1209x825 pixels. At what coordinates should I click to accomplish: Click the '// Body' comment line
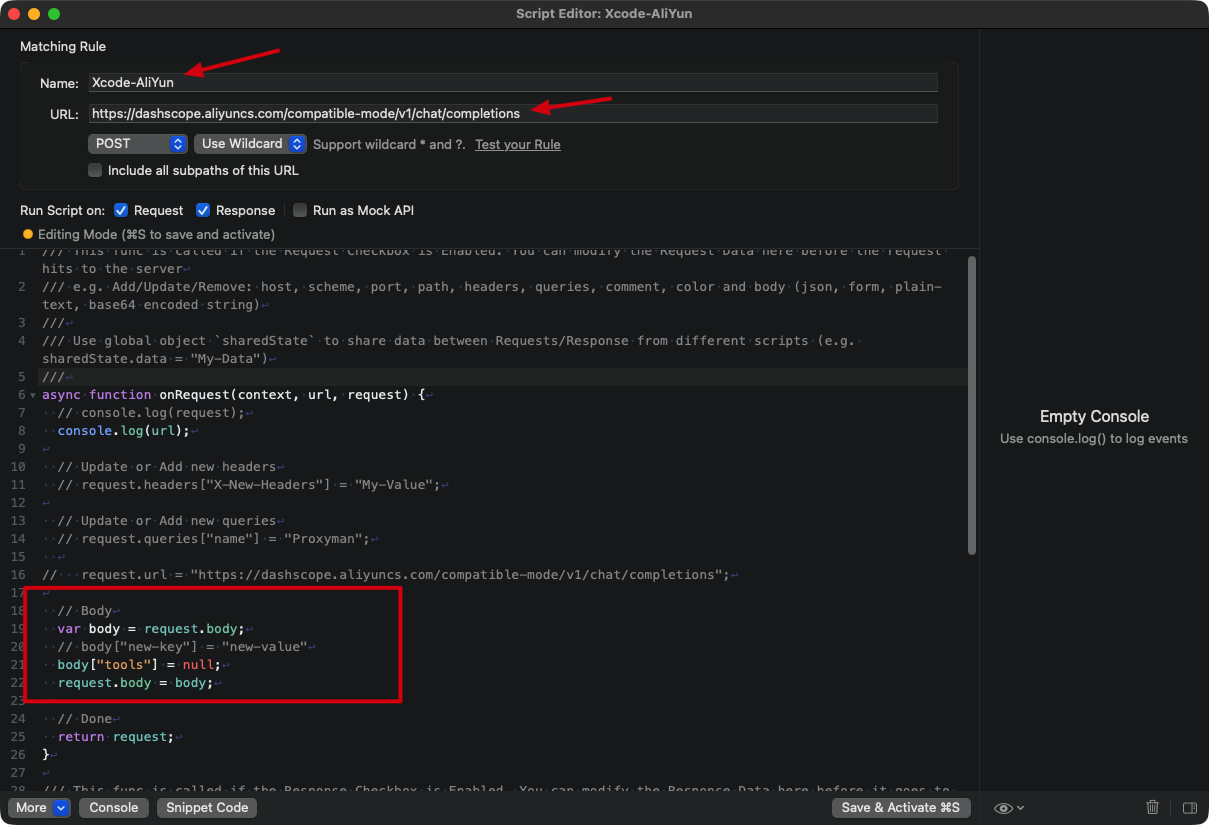[x=85, y=610]
